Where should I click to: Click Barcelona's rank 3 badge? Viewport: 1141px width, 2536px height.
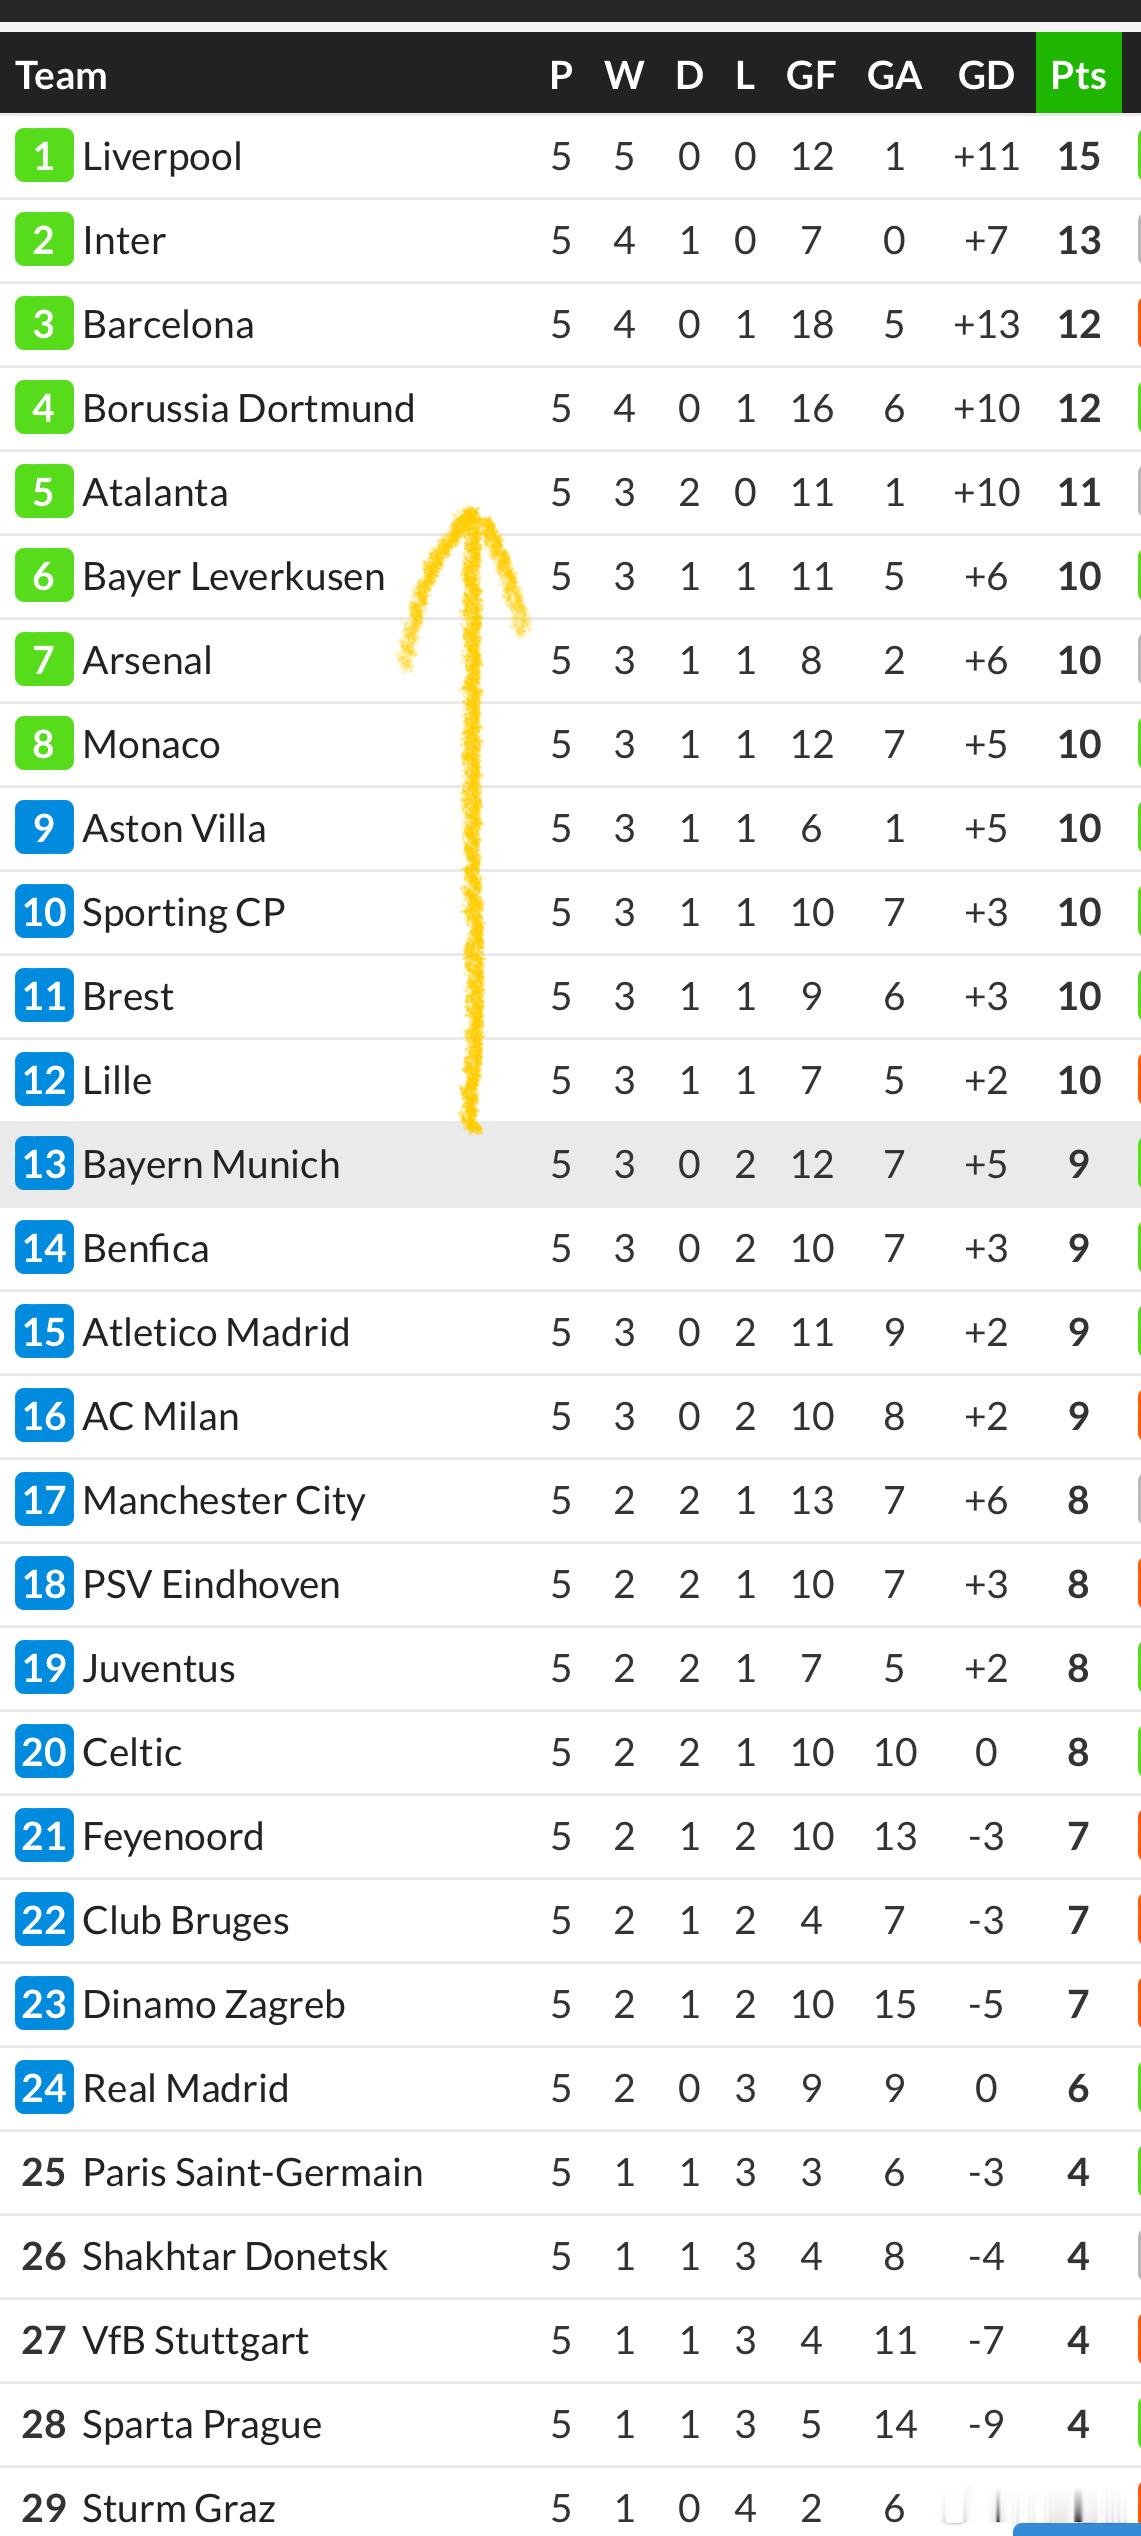tap(44, 324)
